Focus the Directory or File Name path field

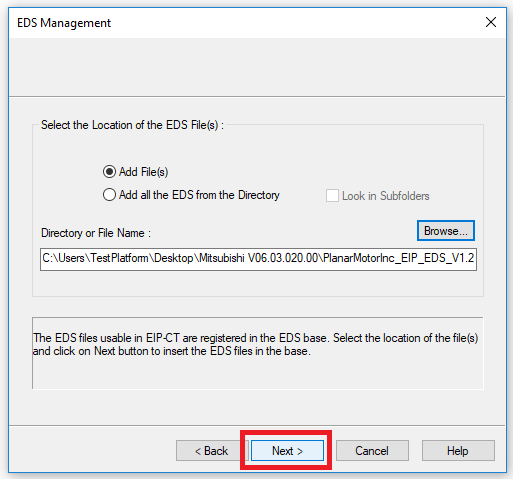point(258,259)
